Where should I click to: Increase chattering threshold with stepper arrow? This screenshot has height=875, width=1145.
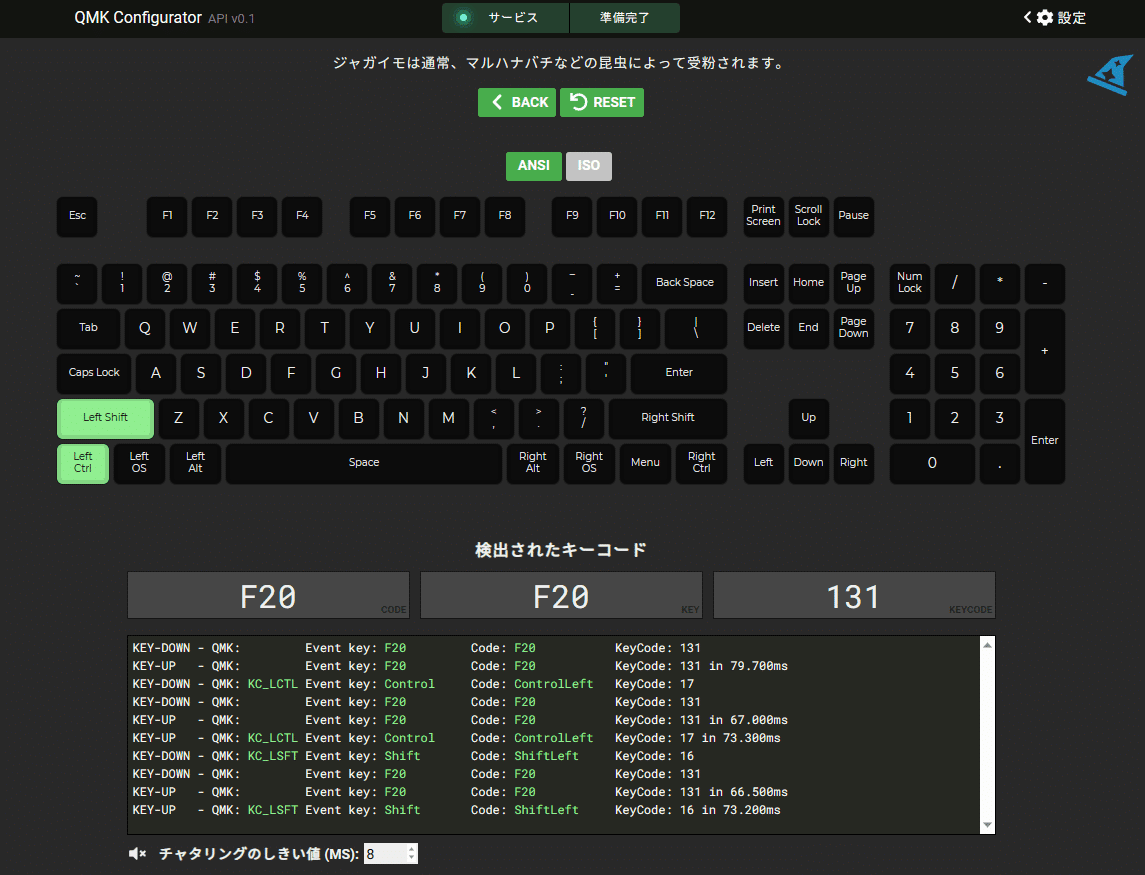[x=412, y=849]
